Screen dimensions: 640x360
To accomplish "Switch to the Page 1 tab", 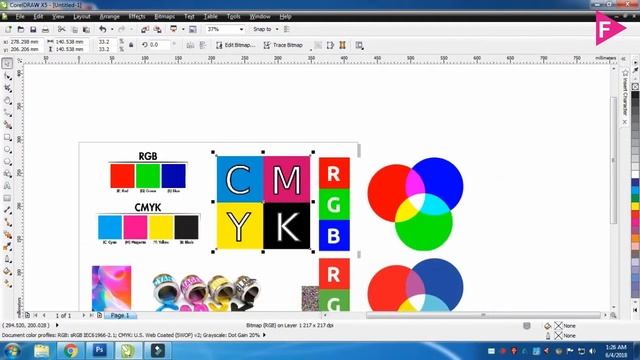I will [x=120, y=316].
